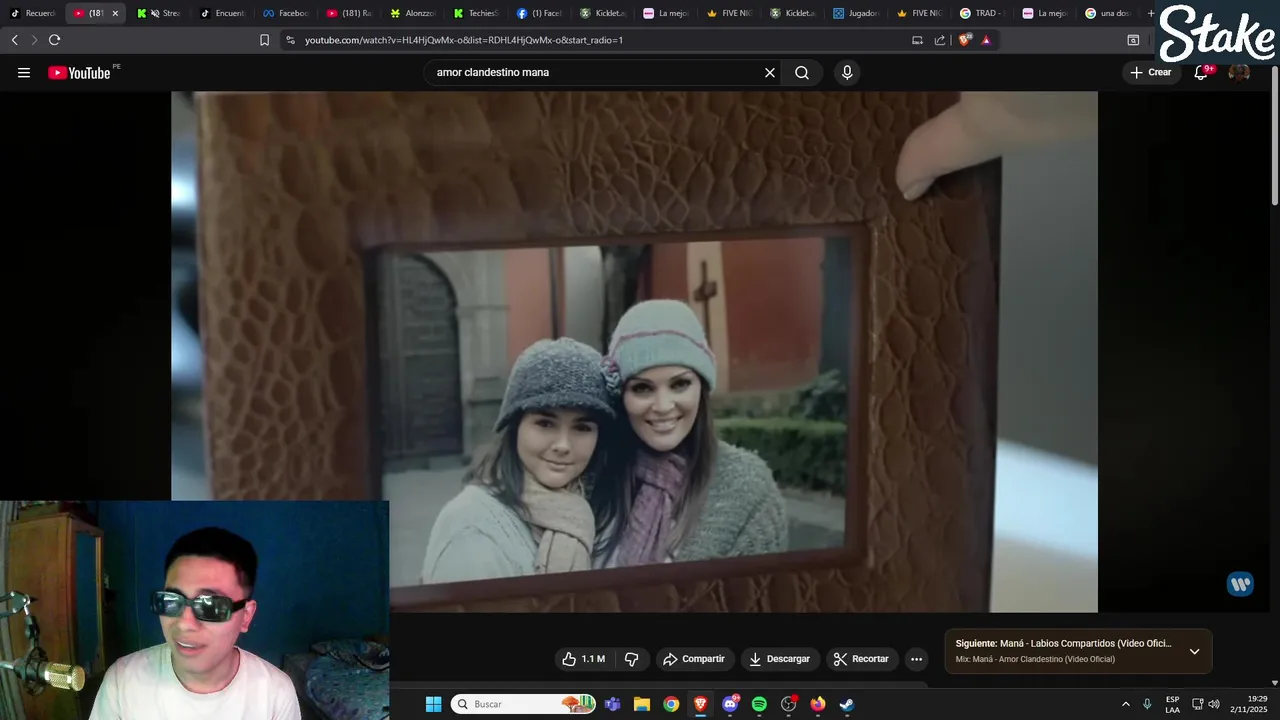Click the Windows taskbar Buscar search box
Image resolution: width=1280 pixels, height=720 pixels.
(522, 704)
